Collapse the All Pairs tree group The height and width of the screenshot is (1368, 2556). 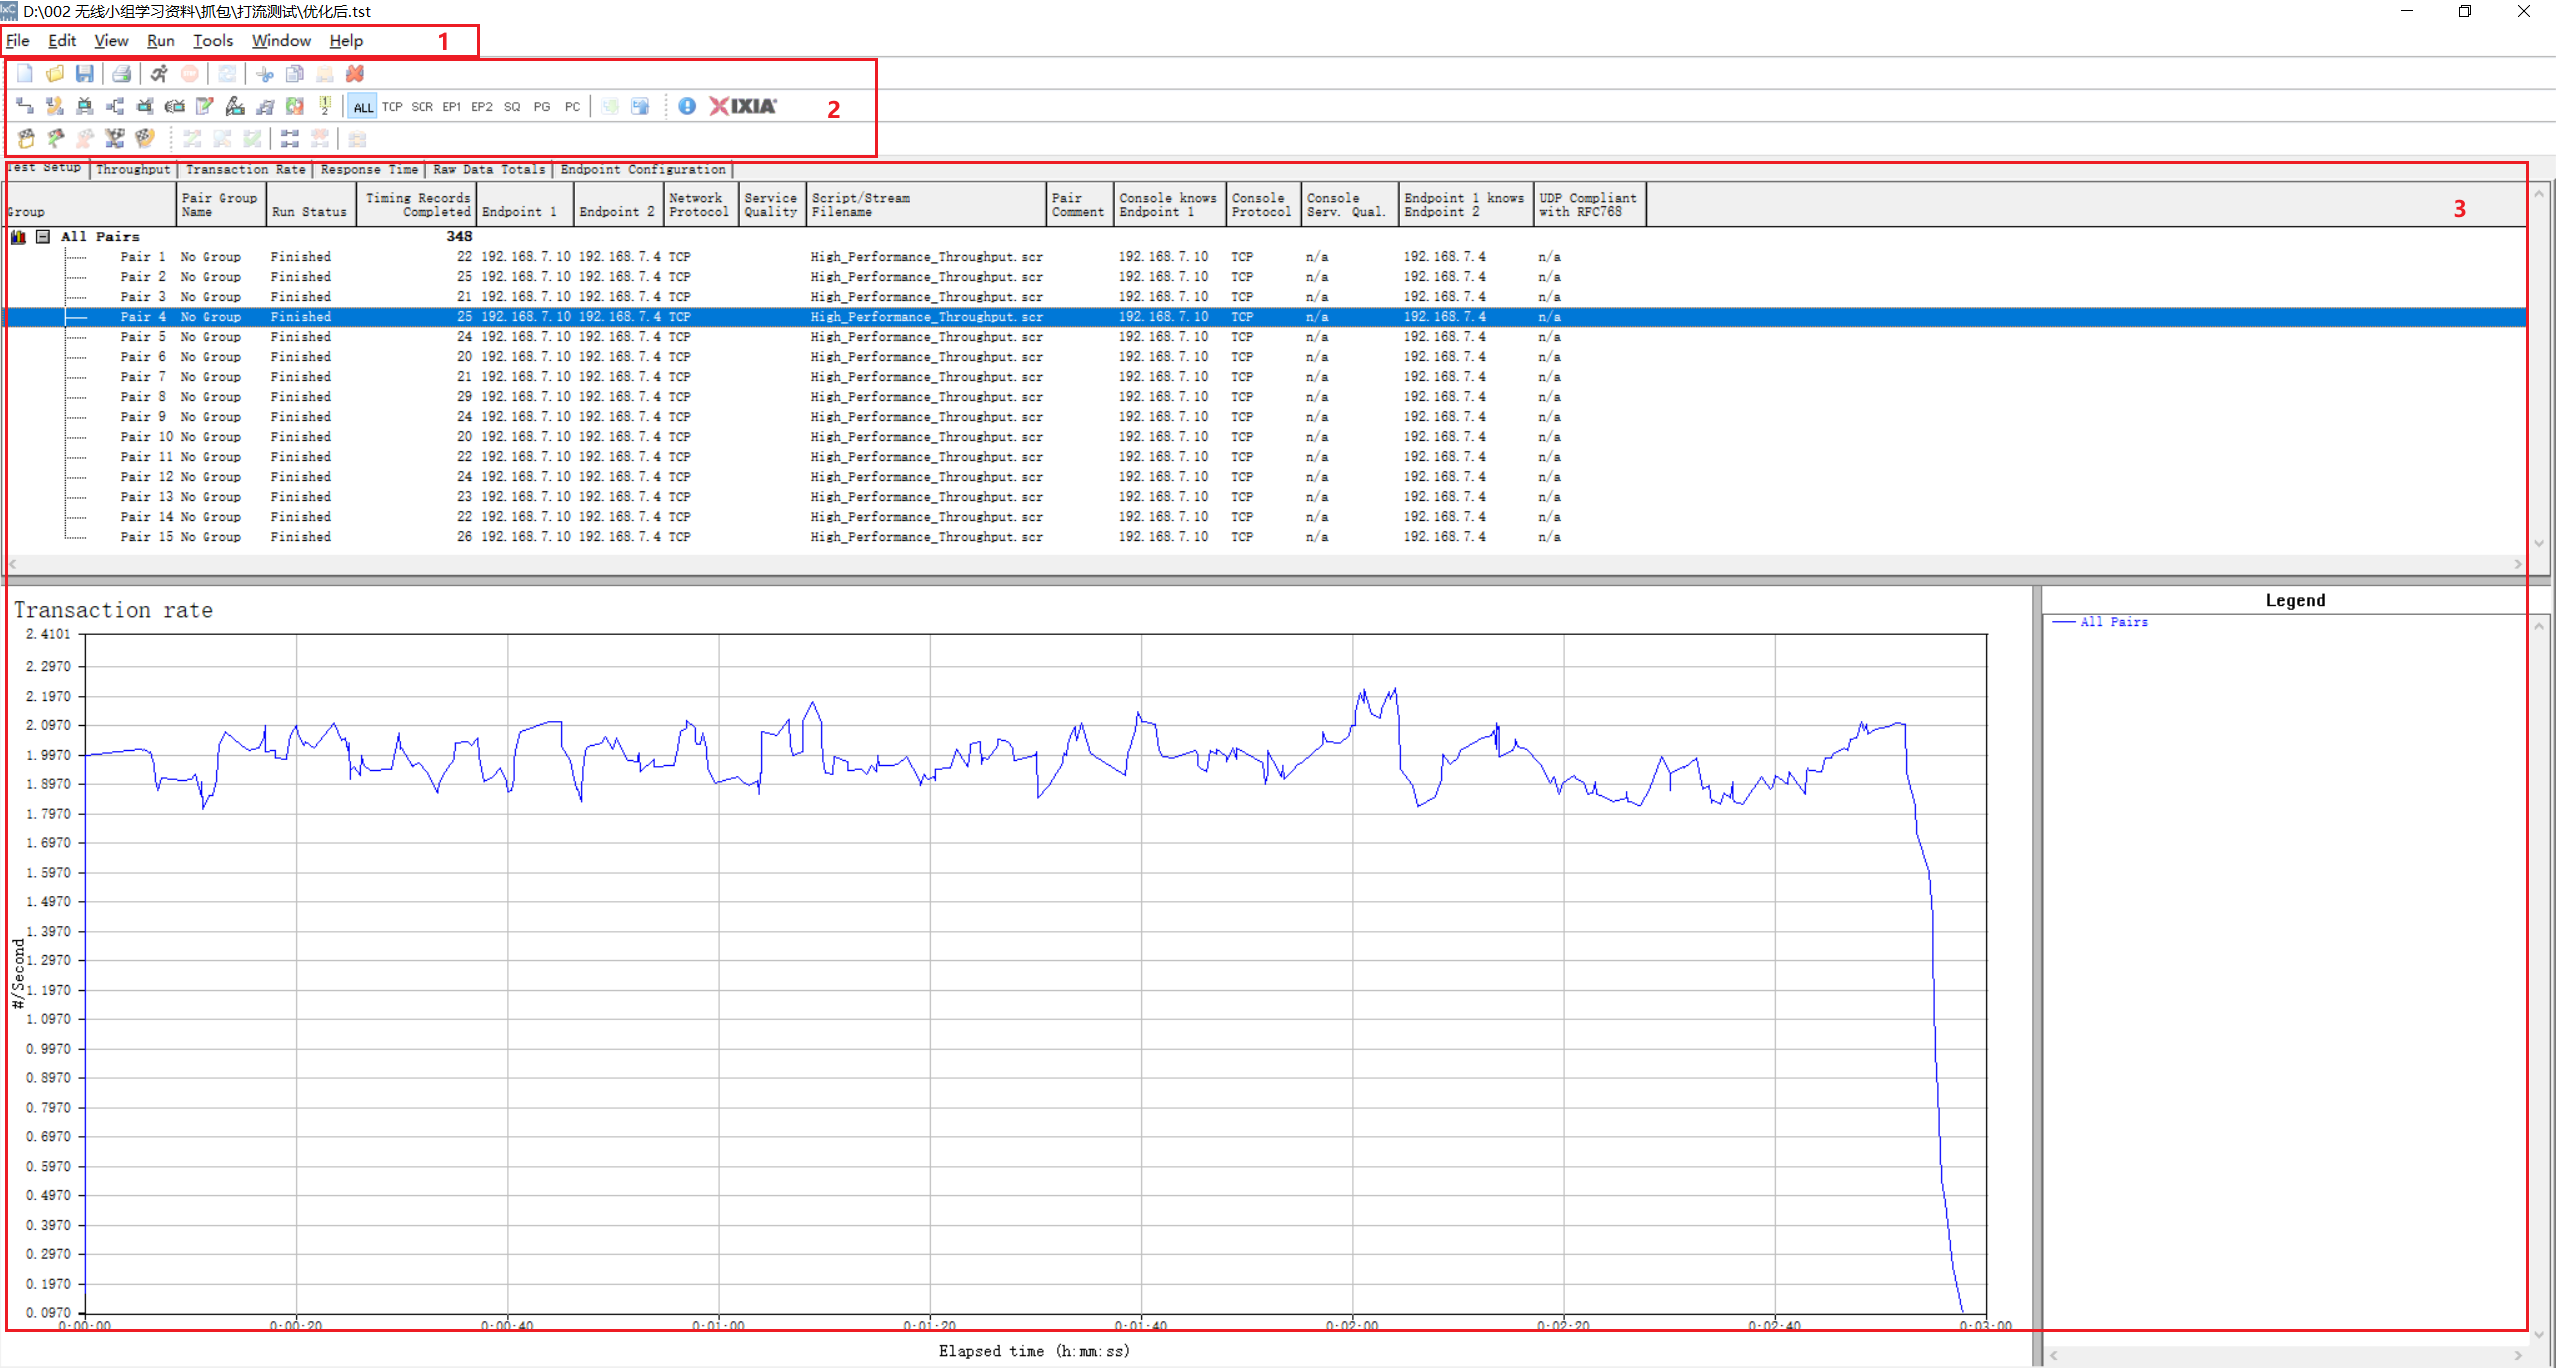coord(43,237)
